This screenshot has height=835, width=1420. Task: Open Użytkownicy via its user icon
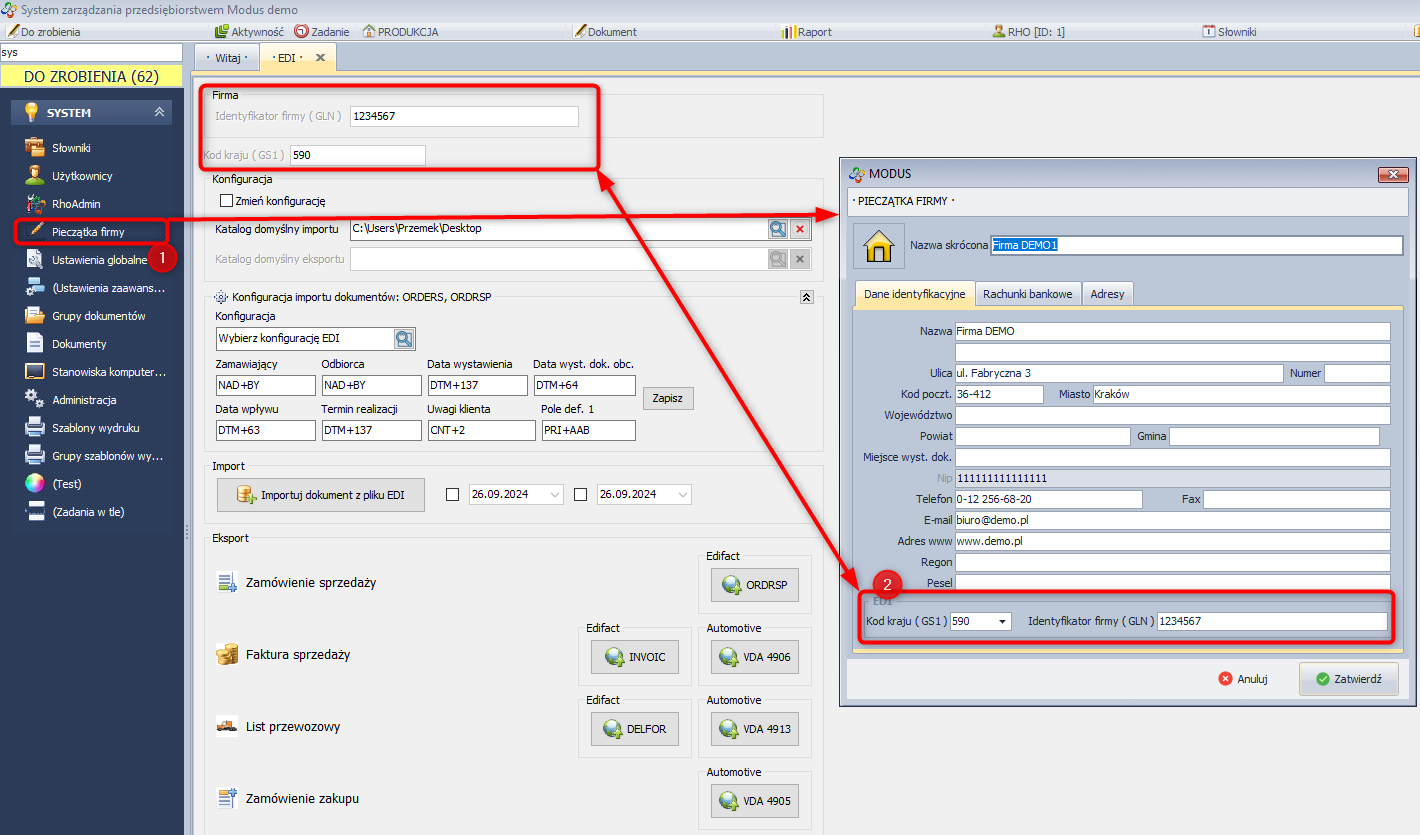coord(35,175)
